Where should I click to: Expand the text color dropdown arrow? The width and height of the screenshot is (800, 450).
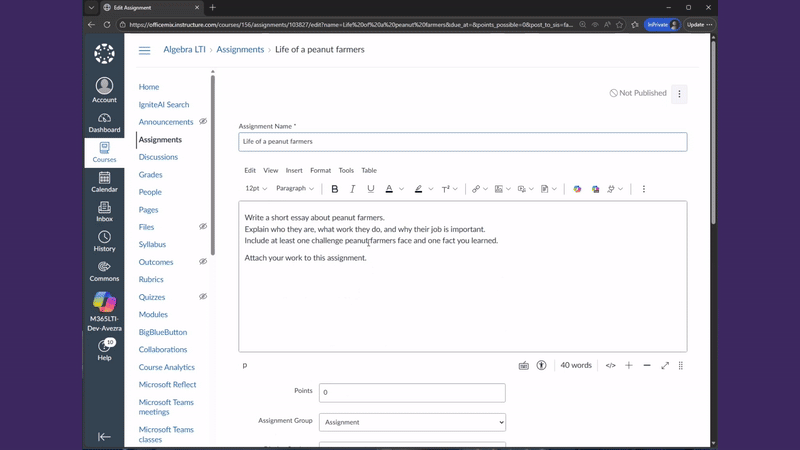[402, 189]
